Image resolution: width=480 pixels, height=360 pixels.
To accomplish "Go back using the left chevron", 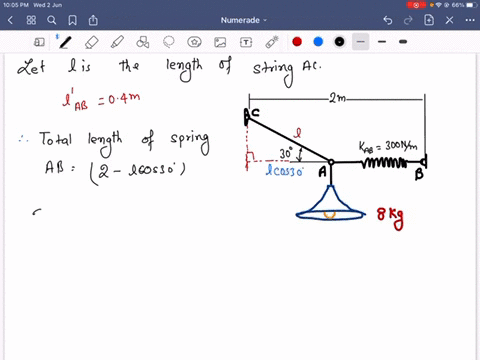I will coord(10,20).
